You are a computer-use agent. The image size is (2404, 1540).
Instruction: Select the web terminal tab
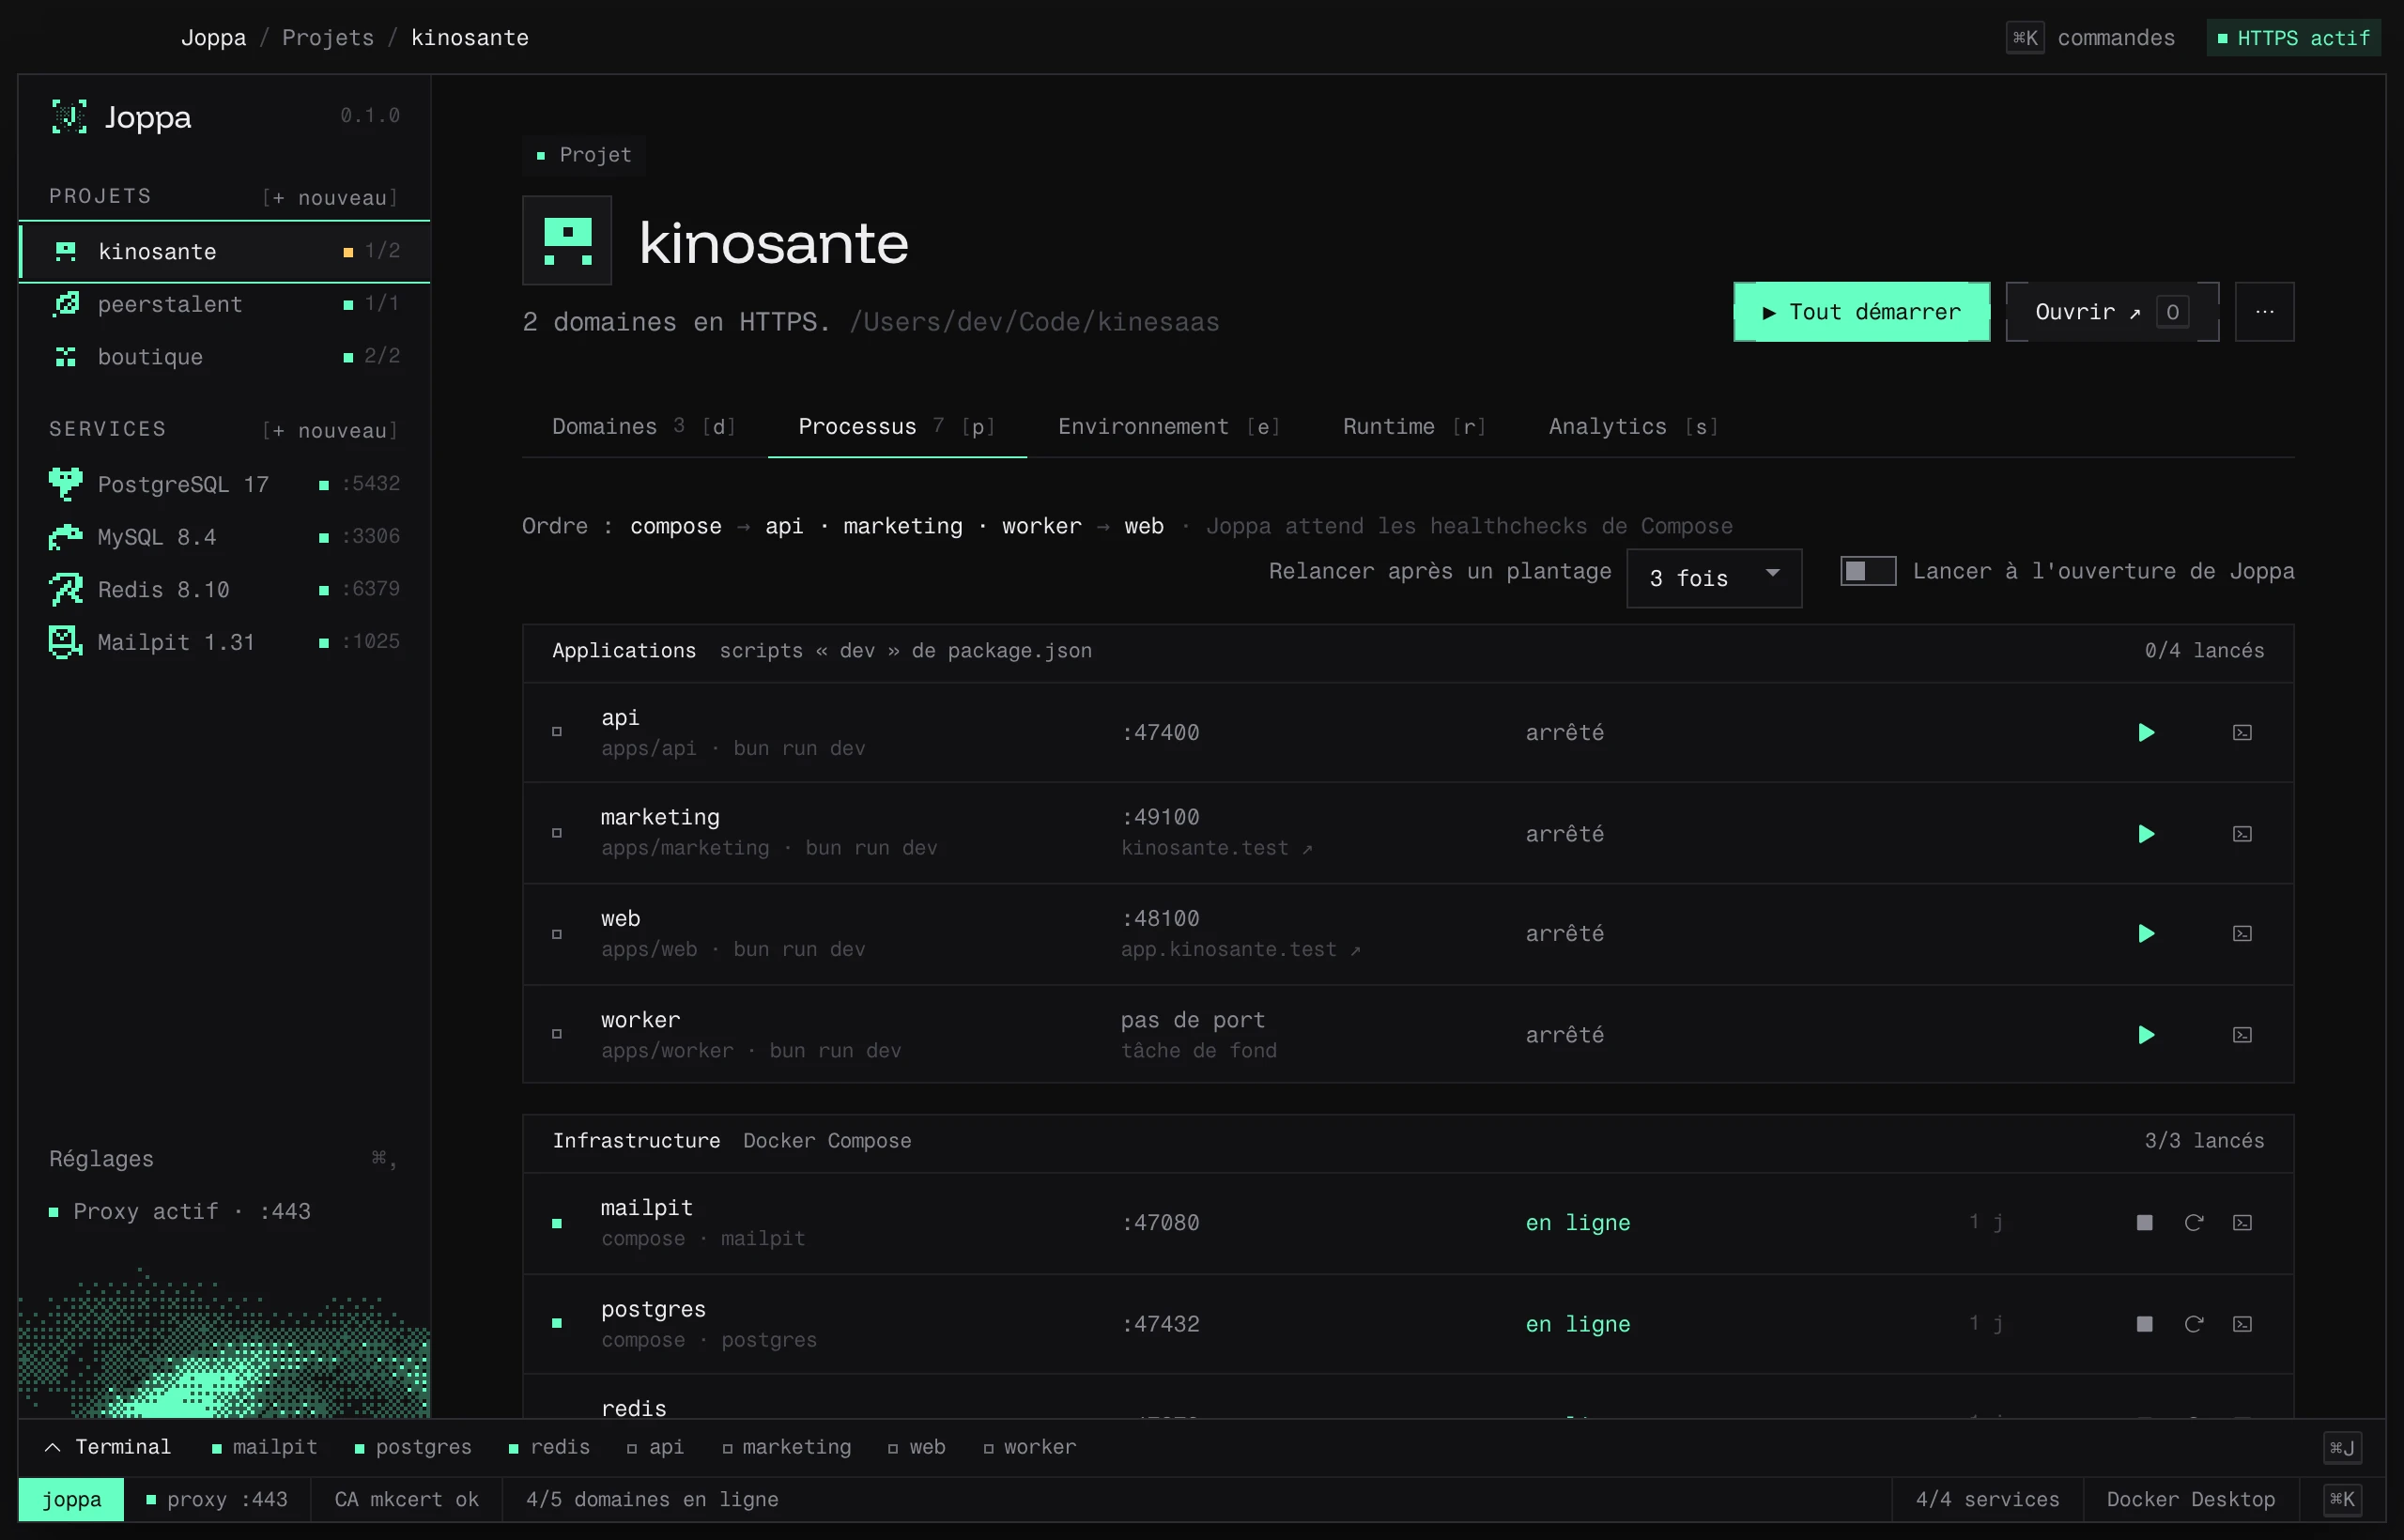917,1447
